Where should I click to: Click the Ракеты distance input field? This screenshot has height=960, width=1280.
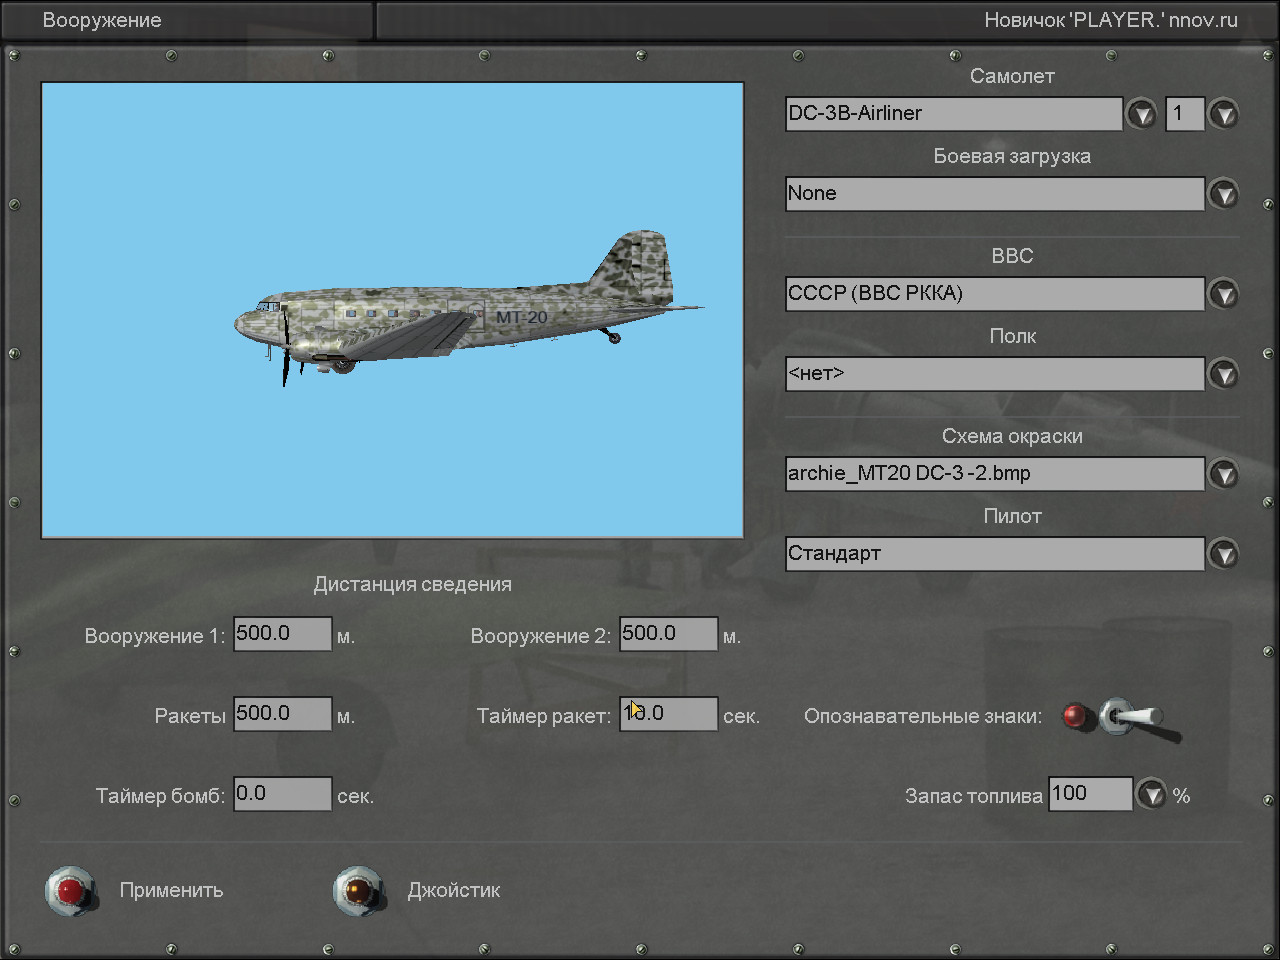click(x=282, y=714)
